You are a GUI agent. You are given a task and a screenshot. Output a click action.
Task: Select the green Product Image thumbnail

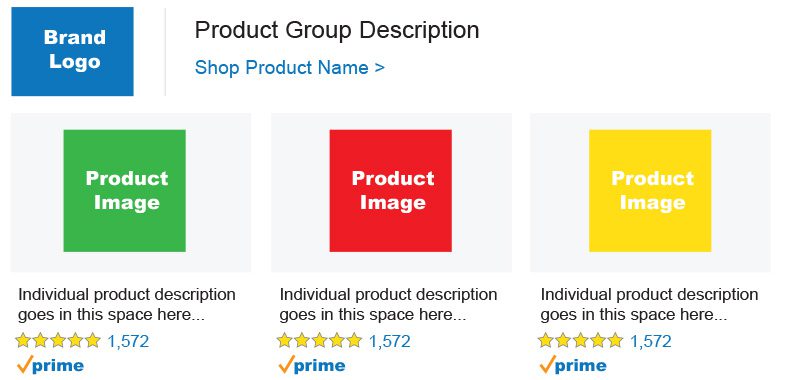pyautogui.click(x=124, y=191)
